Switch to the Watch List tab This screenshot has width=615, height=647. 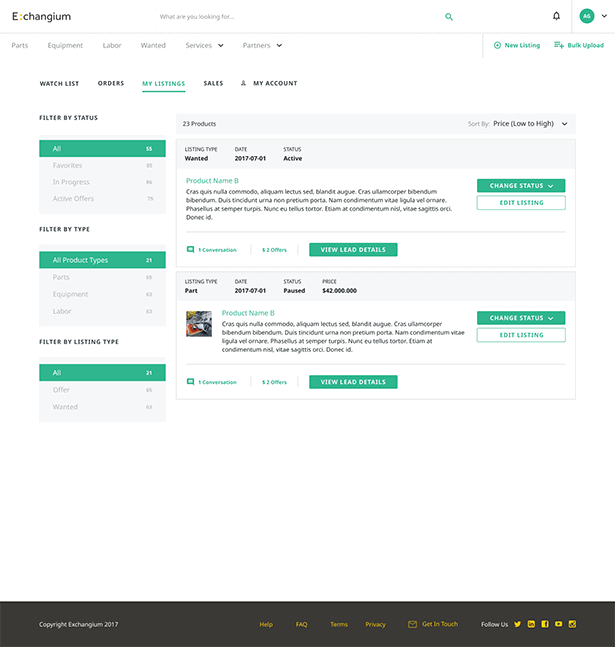point(59,83)
